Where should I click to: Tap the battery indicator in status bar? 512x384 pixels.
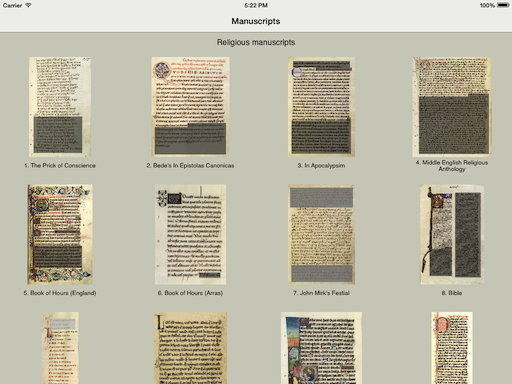(503, 5)
